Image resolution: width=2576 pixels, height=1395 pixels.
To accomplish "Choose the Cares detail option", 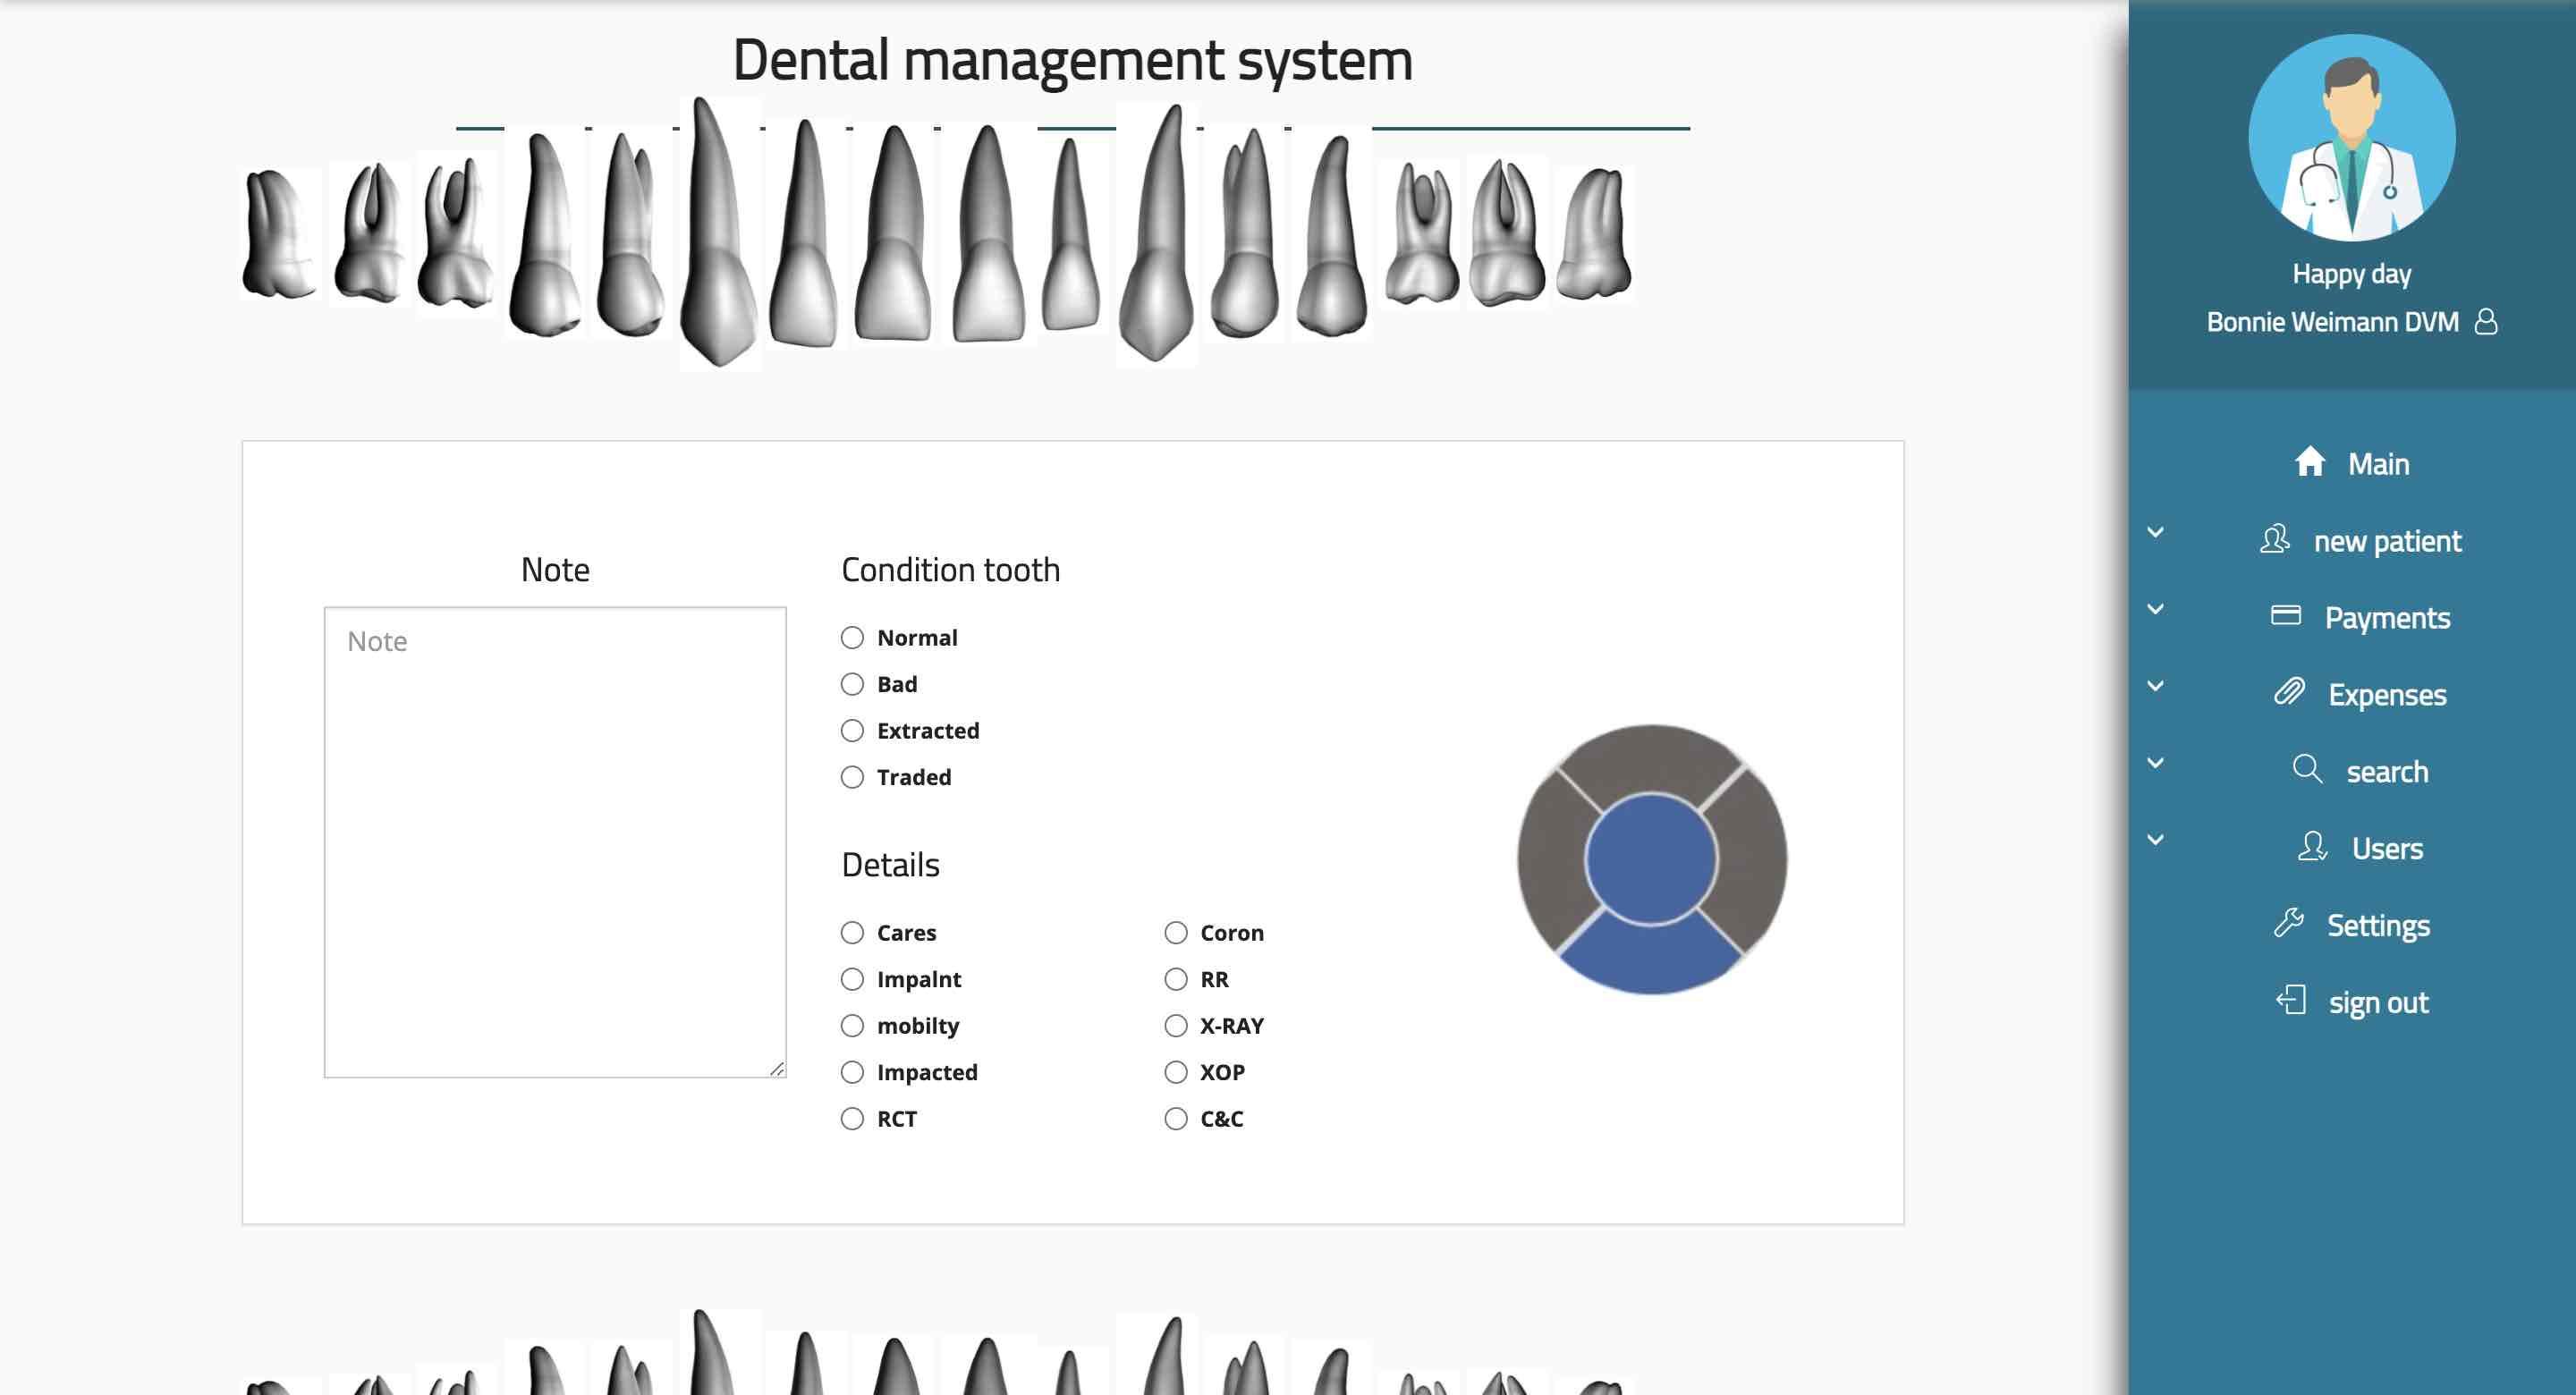I will tap(852, 933).
